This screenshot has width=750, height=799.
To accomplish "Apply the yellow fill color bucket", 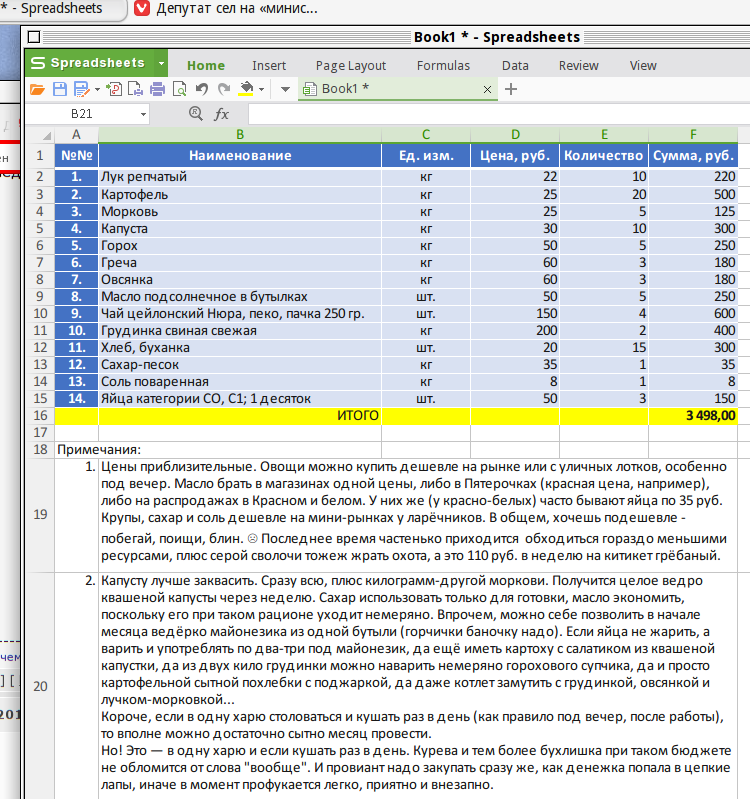I will click(x=247, y=89).
